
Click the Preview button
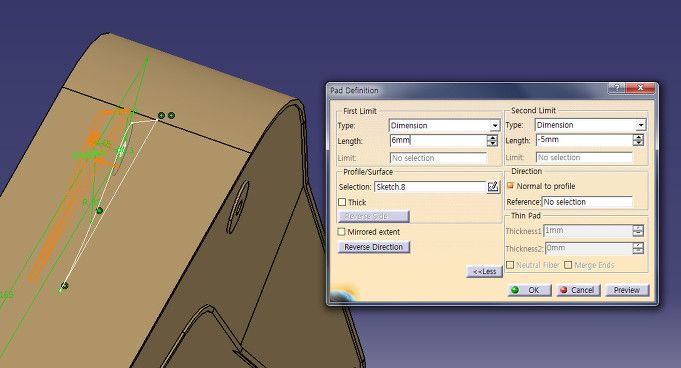click(x=627, y=290)
